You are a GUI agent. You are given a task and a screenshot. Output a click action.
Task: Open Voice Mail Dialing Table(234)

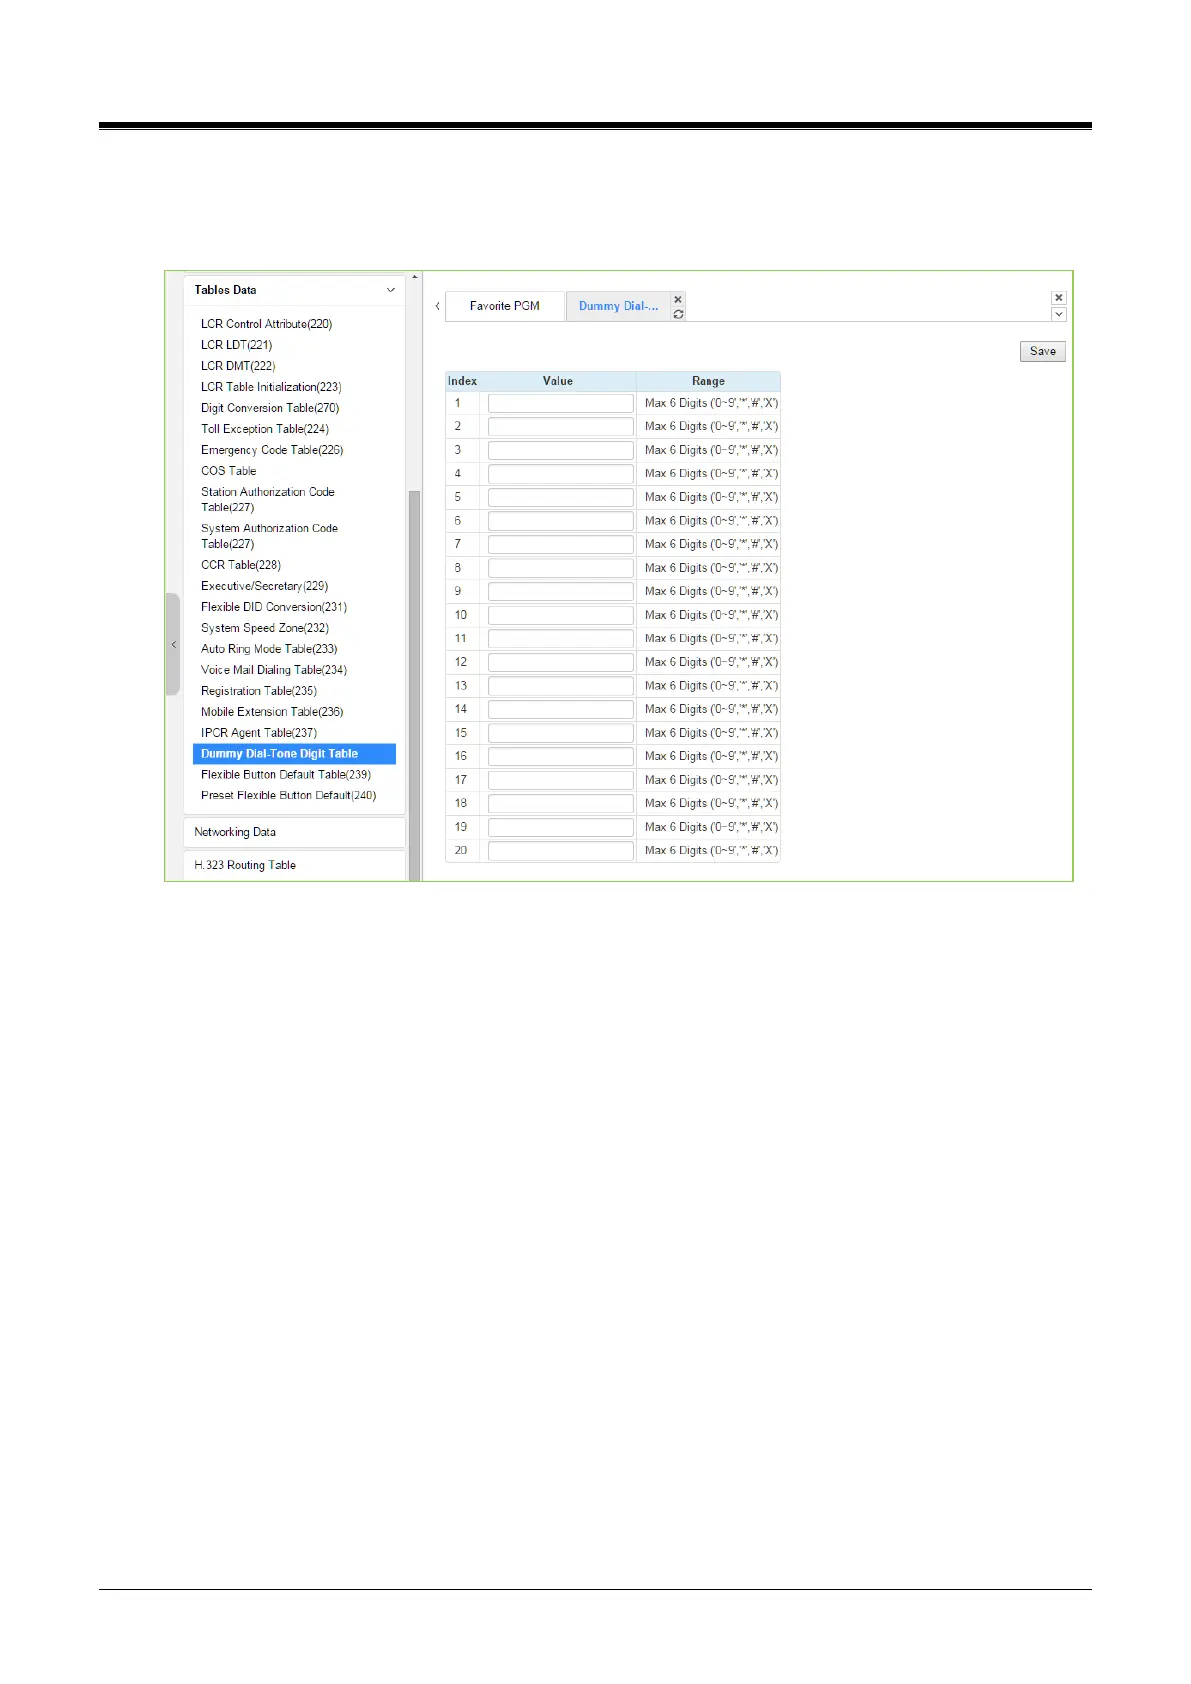click(274, 670)
